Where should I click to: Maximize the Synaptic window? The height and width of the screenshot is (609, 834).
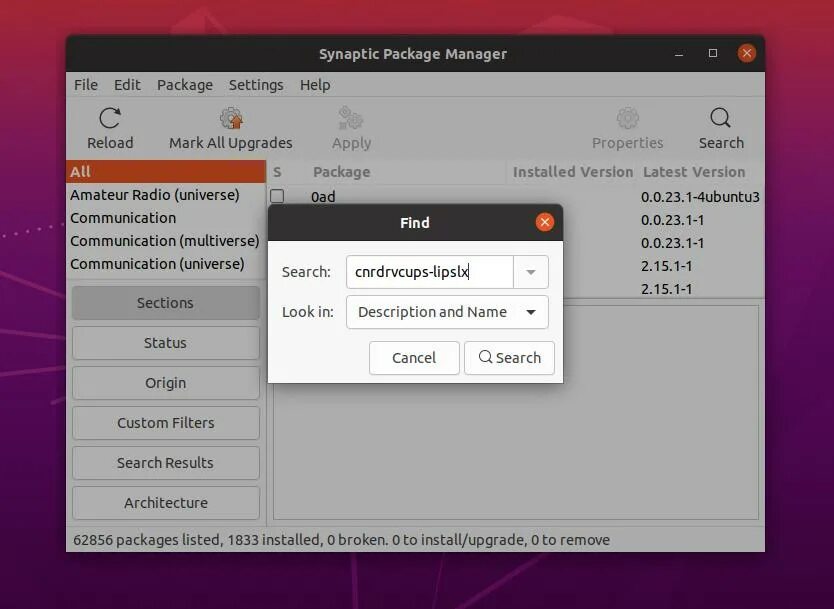pyautogui.click(x=713, y=53)
